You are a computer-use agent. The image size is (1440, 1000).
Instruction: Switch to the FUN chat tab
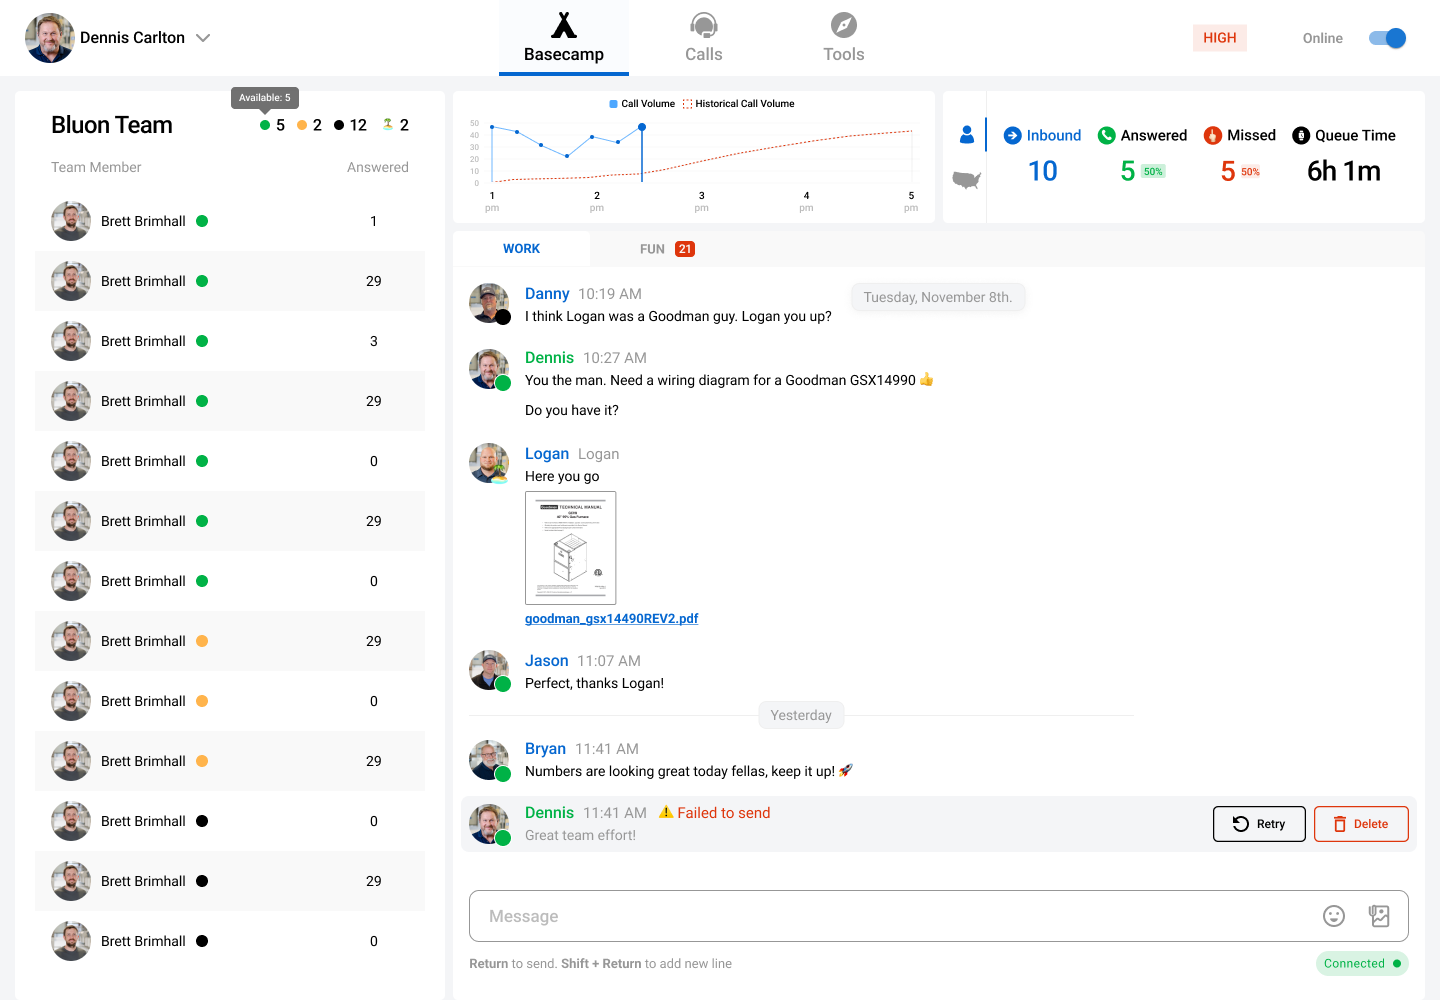(x=666, y=249)
